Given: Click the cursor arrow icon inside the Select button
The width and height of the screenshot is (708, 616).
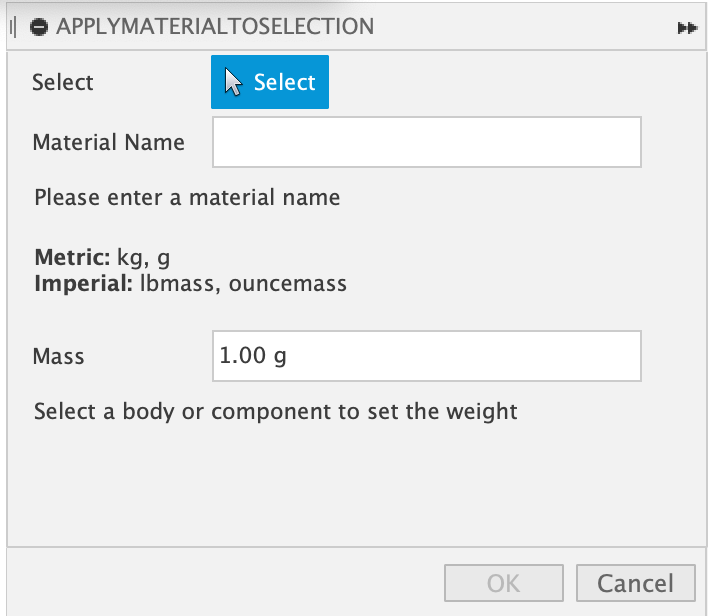Looking at the screenshot, I should (x=234, y=82).
